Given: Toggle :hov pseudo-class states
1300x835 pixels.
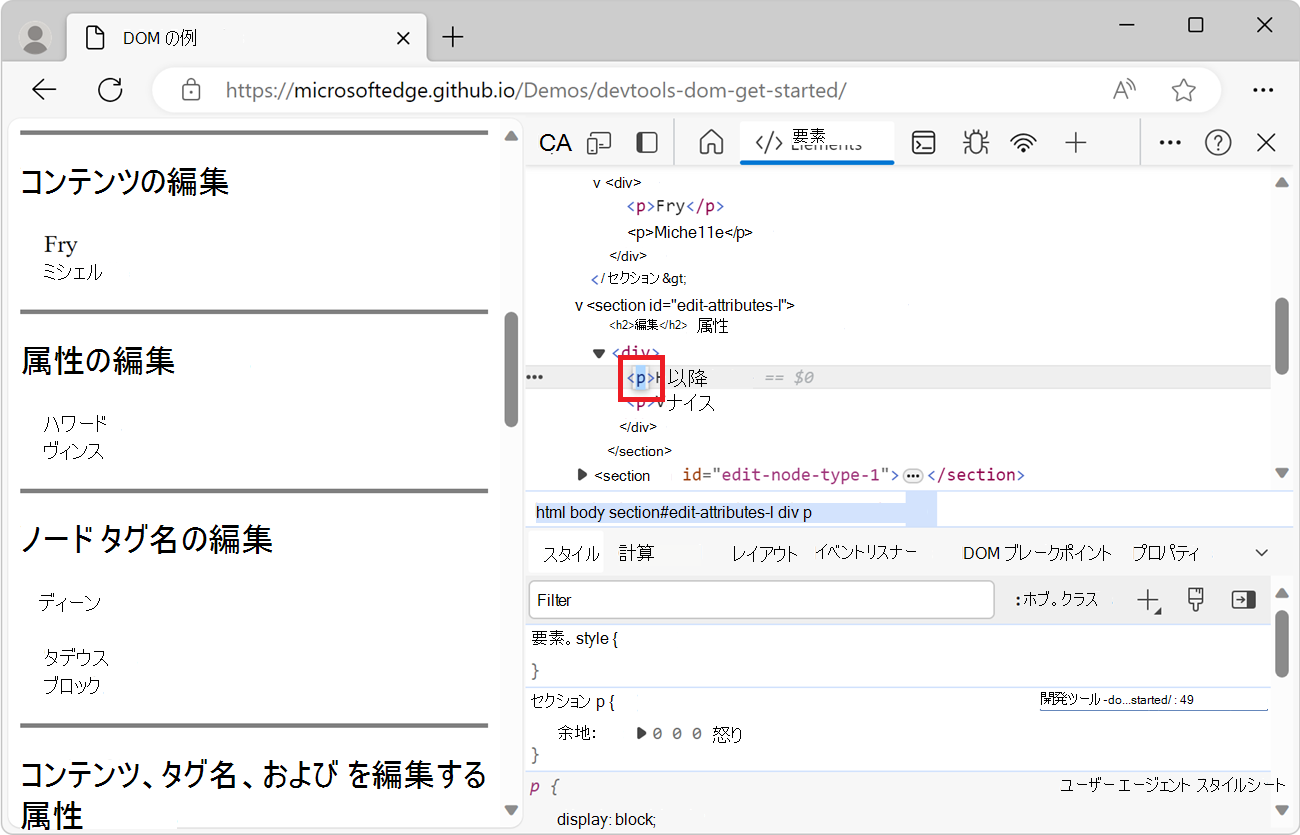Looking at the screenshot, I should [x=1060, y=600].
